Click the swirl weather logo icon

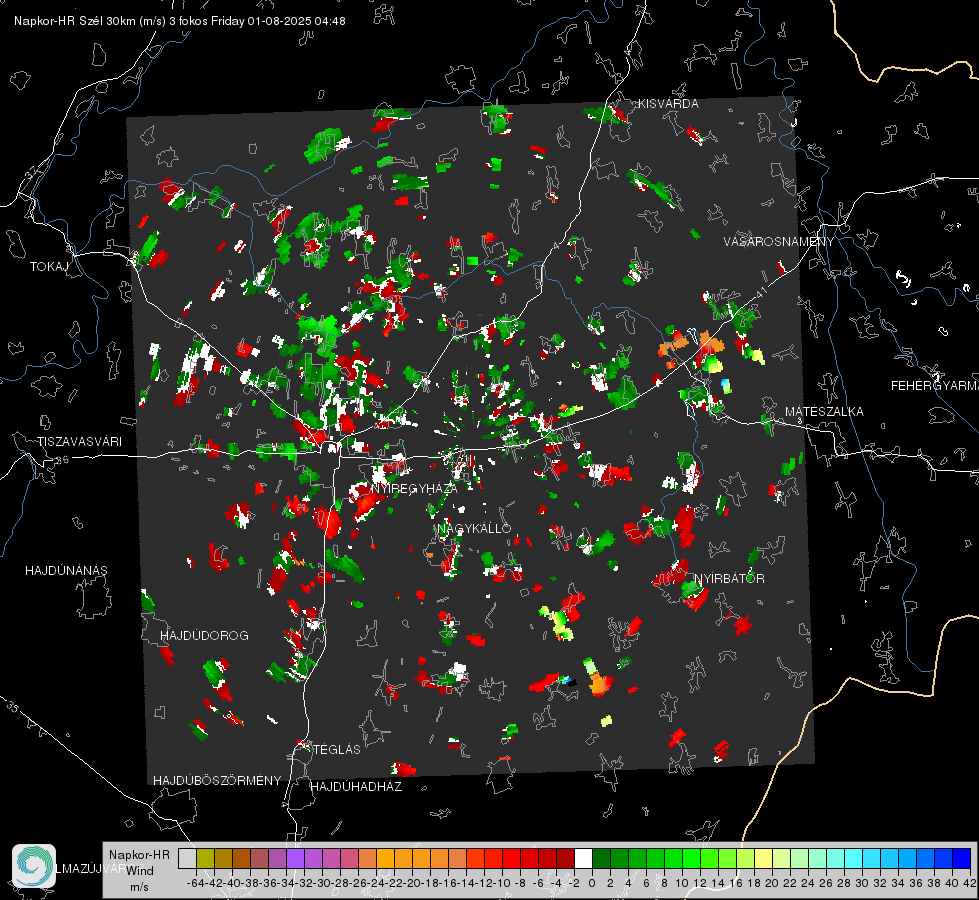coord(34,866)
